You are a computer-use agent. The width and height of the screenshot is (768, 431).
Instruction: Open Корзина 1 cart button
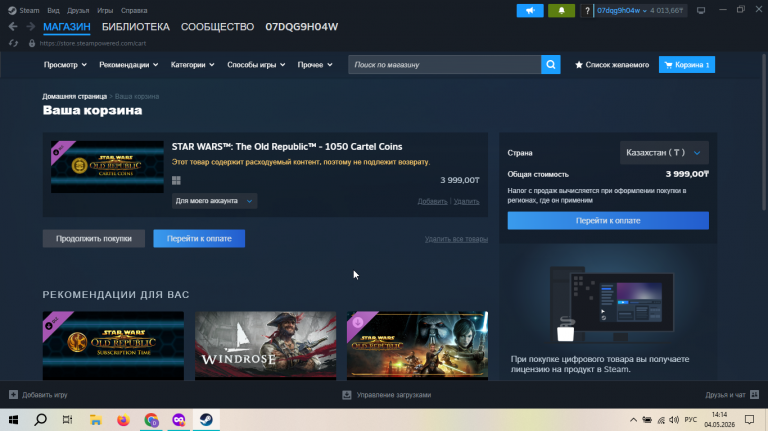tap(687, 65)
